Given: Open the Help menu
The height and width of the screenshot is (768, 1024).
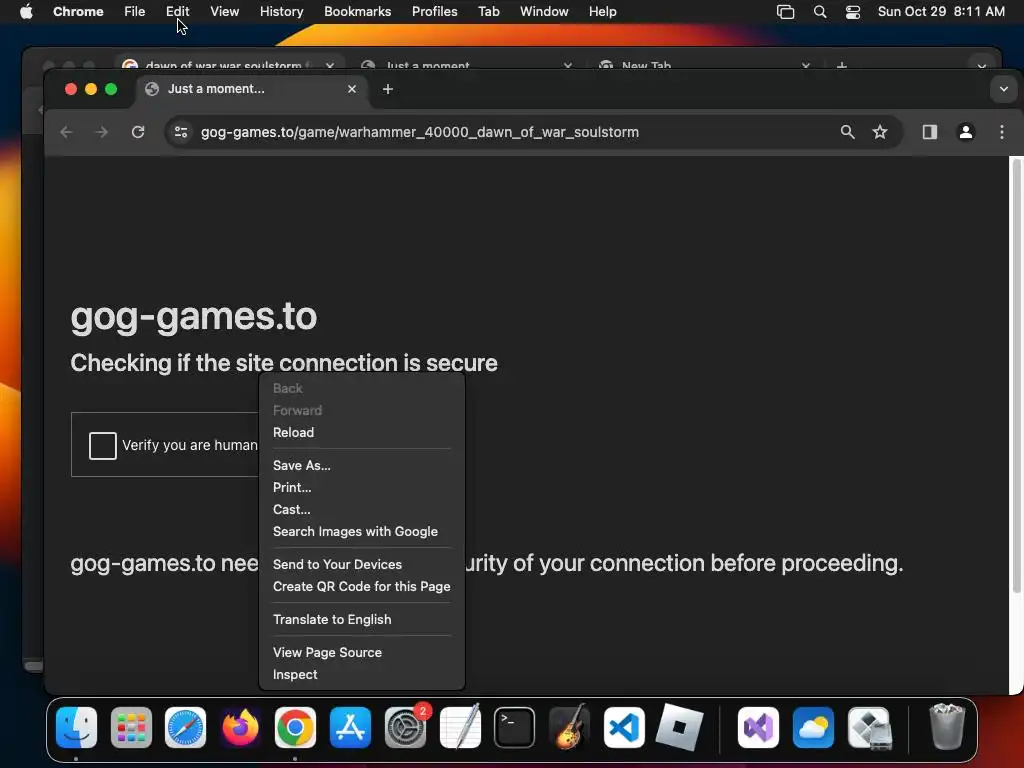Looking at the screenshot, I should [x=602, y=12].
